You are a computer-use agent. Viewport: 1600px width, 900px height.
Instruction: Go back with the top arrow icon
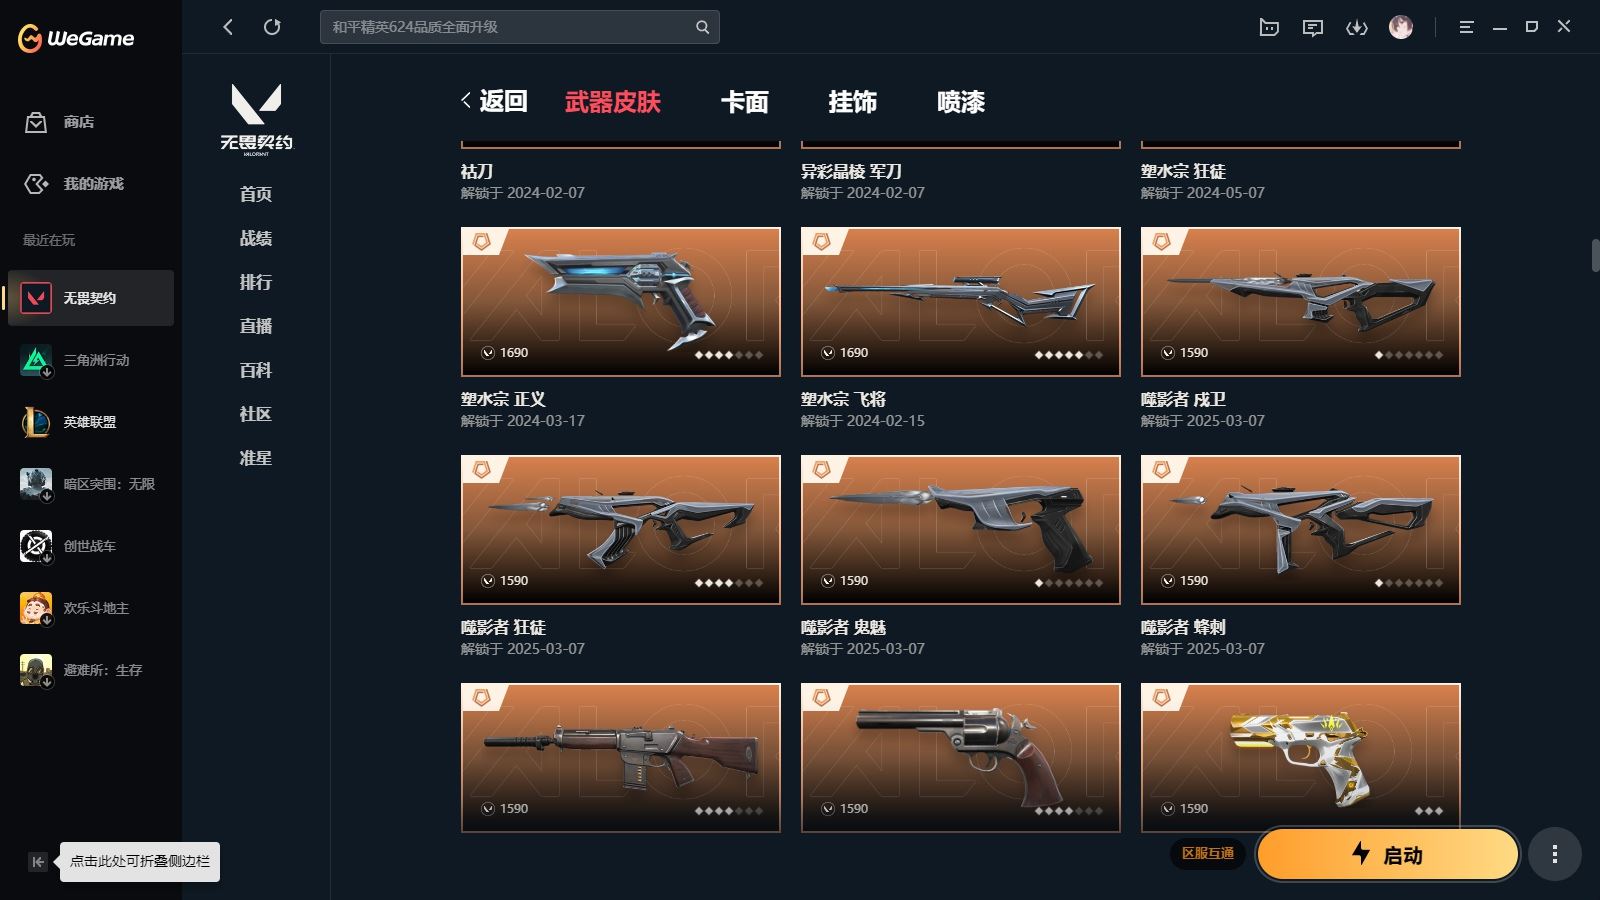(x=228, y=27)
